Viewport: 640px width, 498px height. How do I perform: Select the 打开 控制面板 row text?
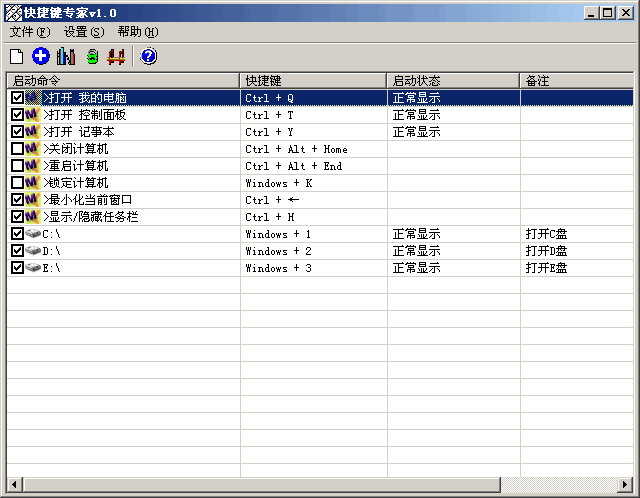pos(85,115)
